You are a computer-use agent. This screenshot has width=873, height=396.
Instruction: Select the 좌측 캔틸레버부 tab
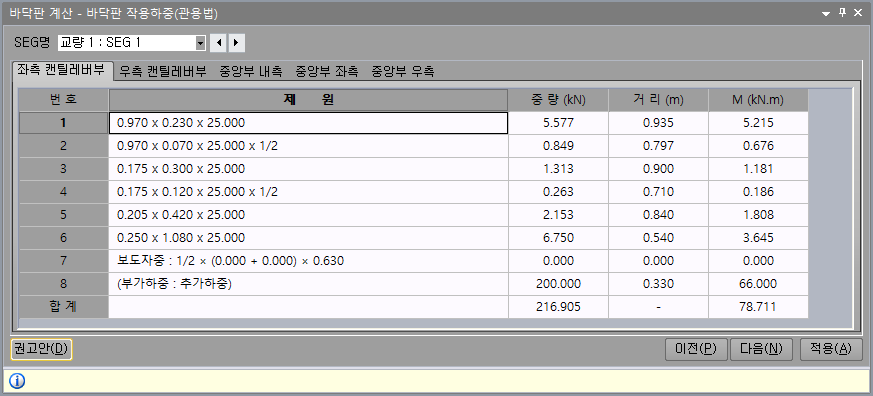(61, 70)
